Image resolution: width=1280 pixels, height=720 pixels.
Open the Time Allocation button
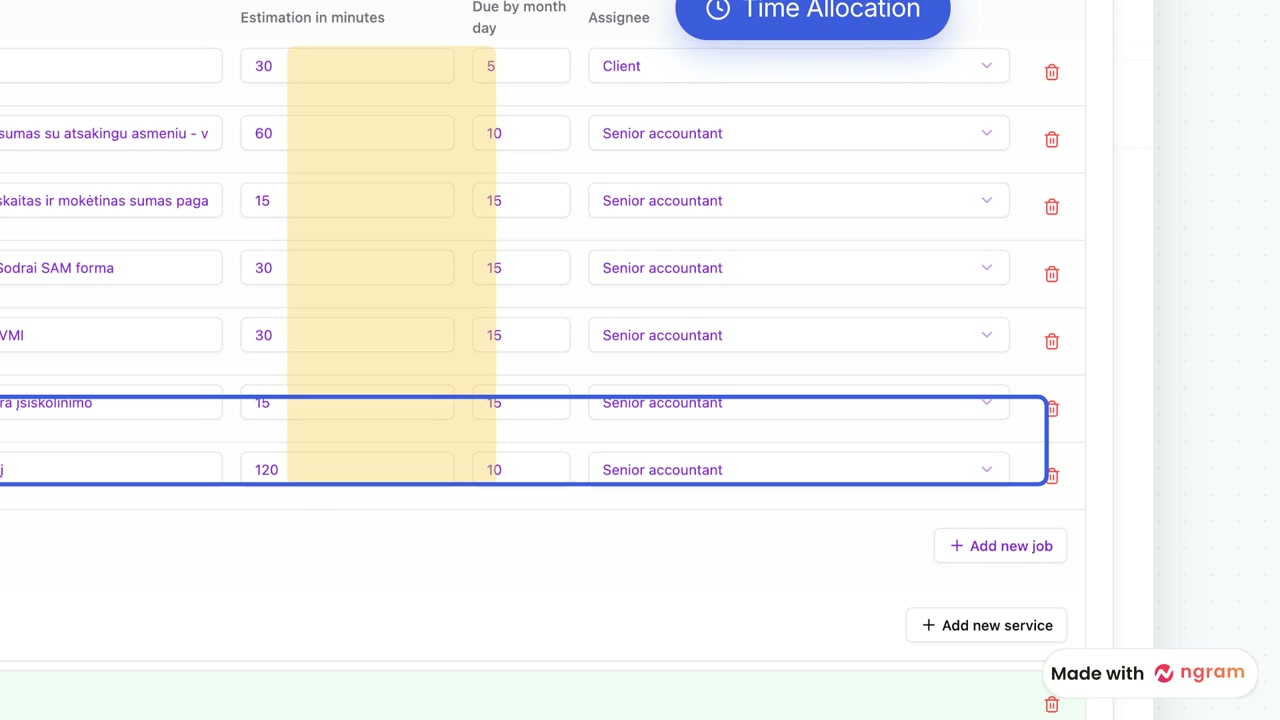pos(813,12)
